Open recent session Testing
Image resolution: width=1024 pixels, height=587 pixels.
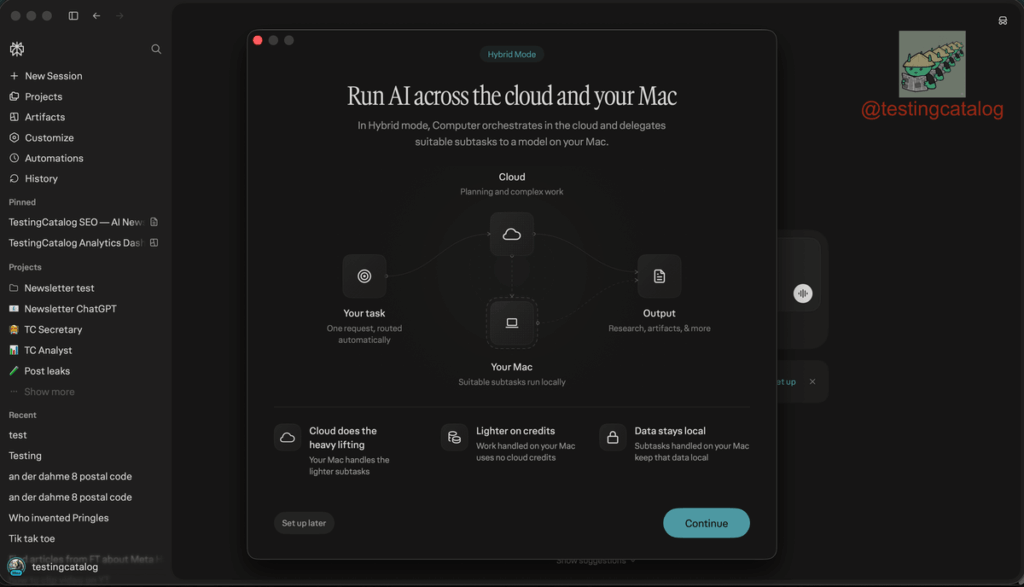(25, 456)
